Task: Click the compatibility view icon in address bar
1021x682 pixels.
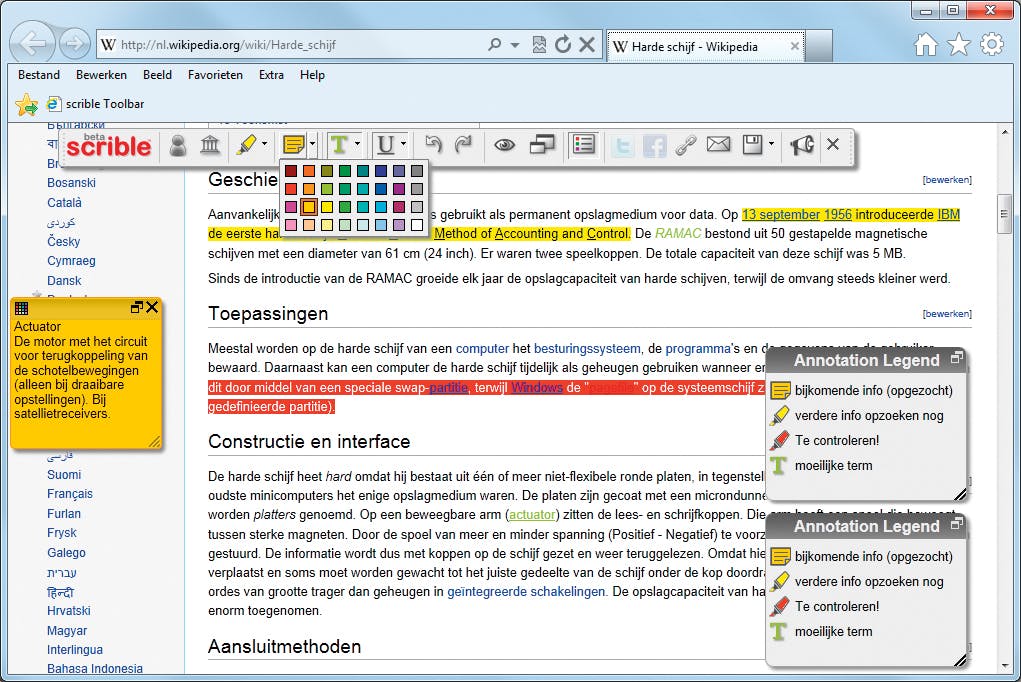Action: [539, 44]
